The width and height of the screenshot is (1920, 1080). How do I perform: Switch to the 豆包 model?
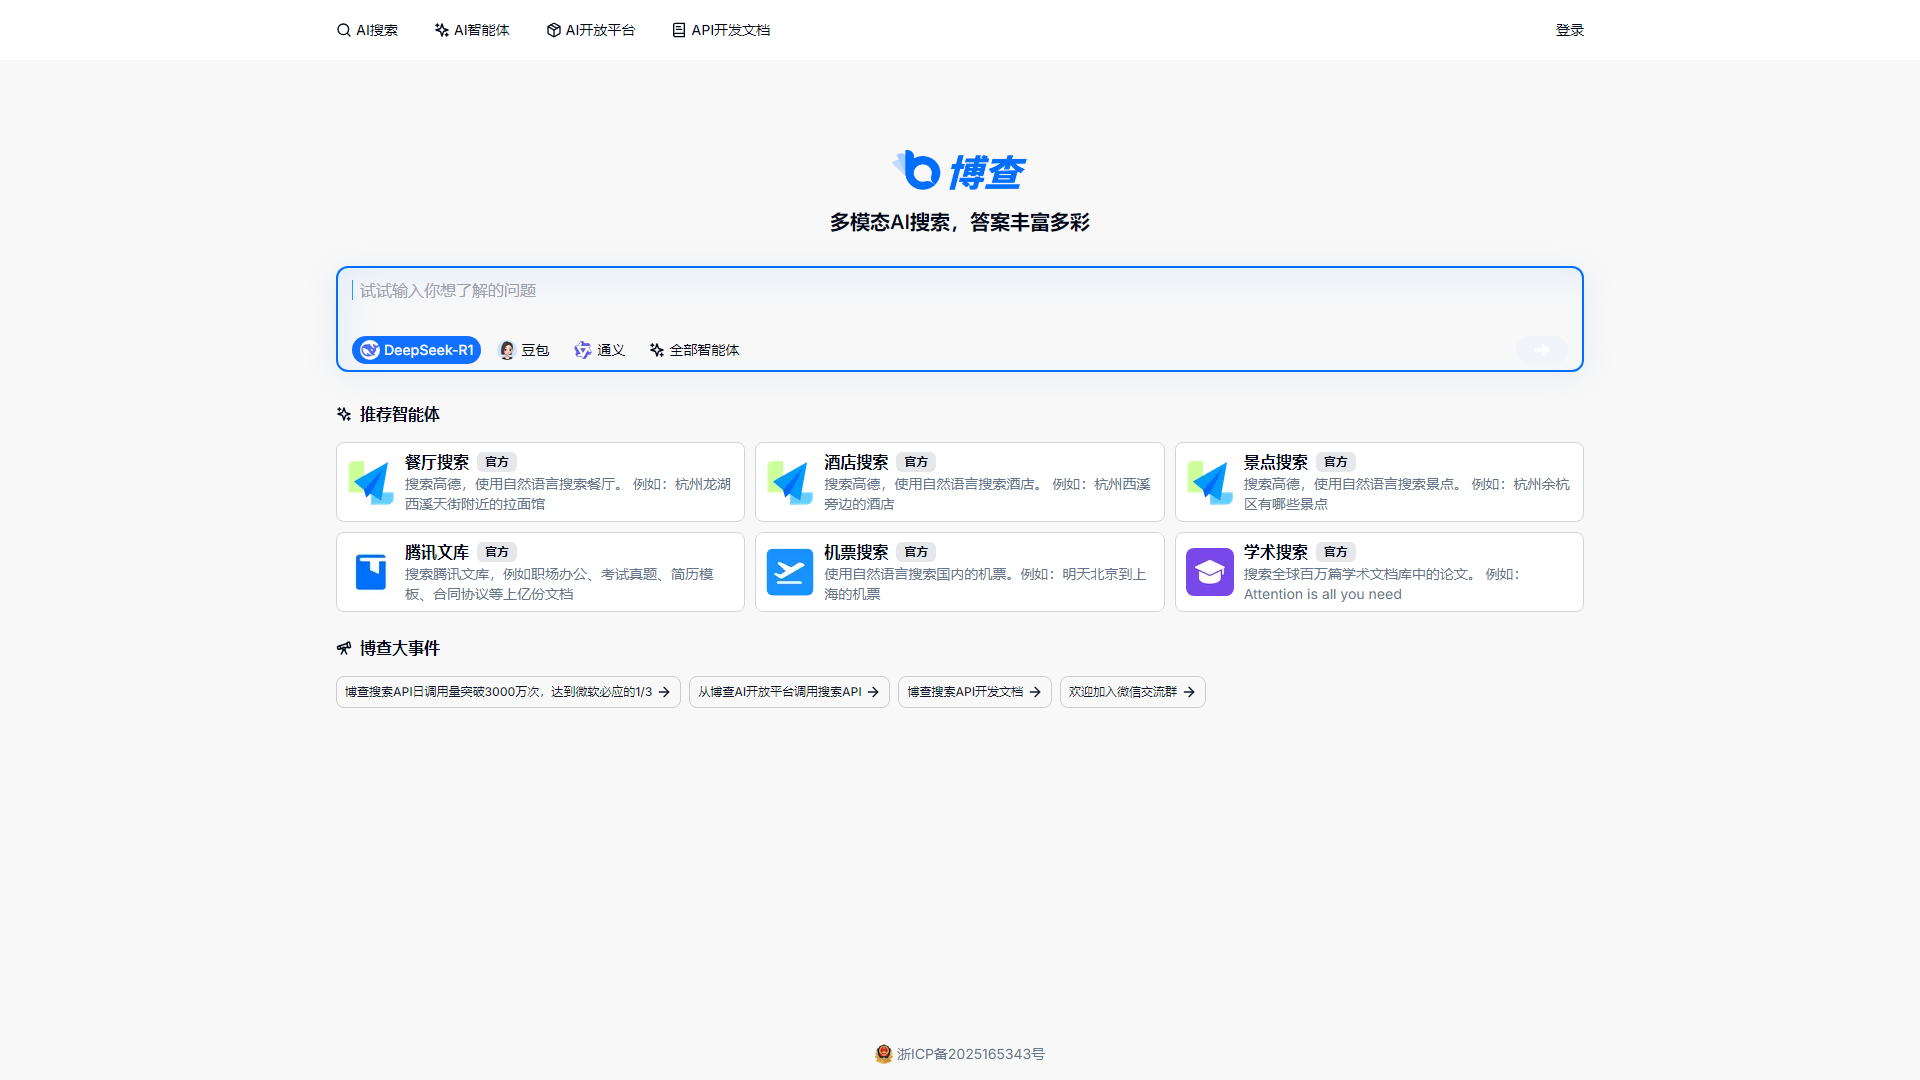point(523,350)
